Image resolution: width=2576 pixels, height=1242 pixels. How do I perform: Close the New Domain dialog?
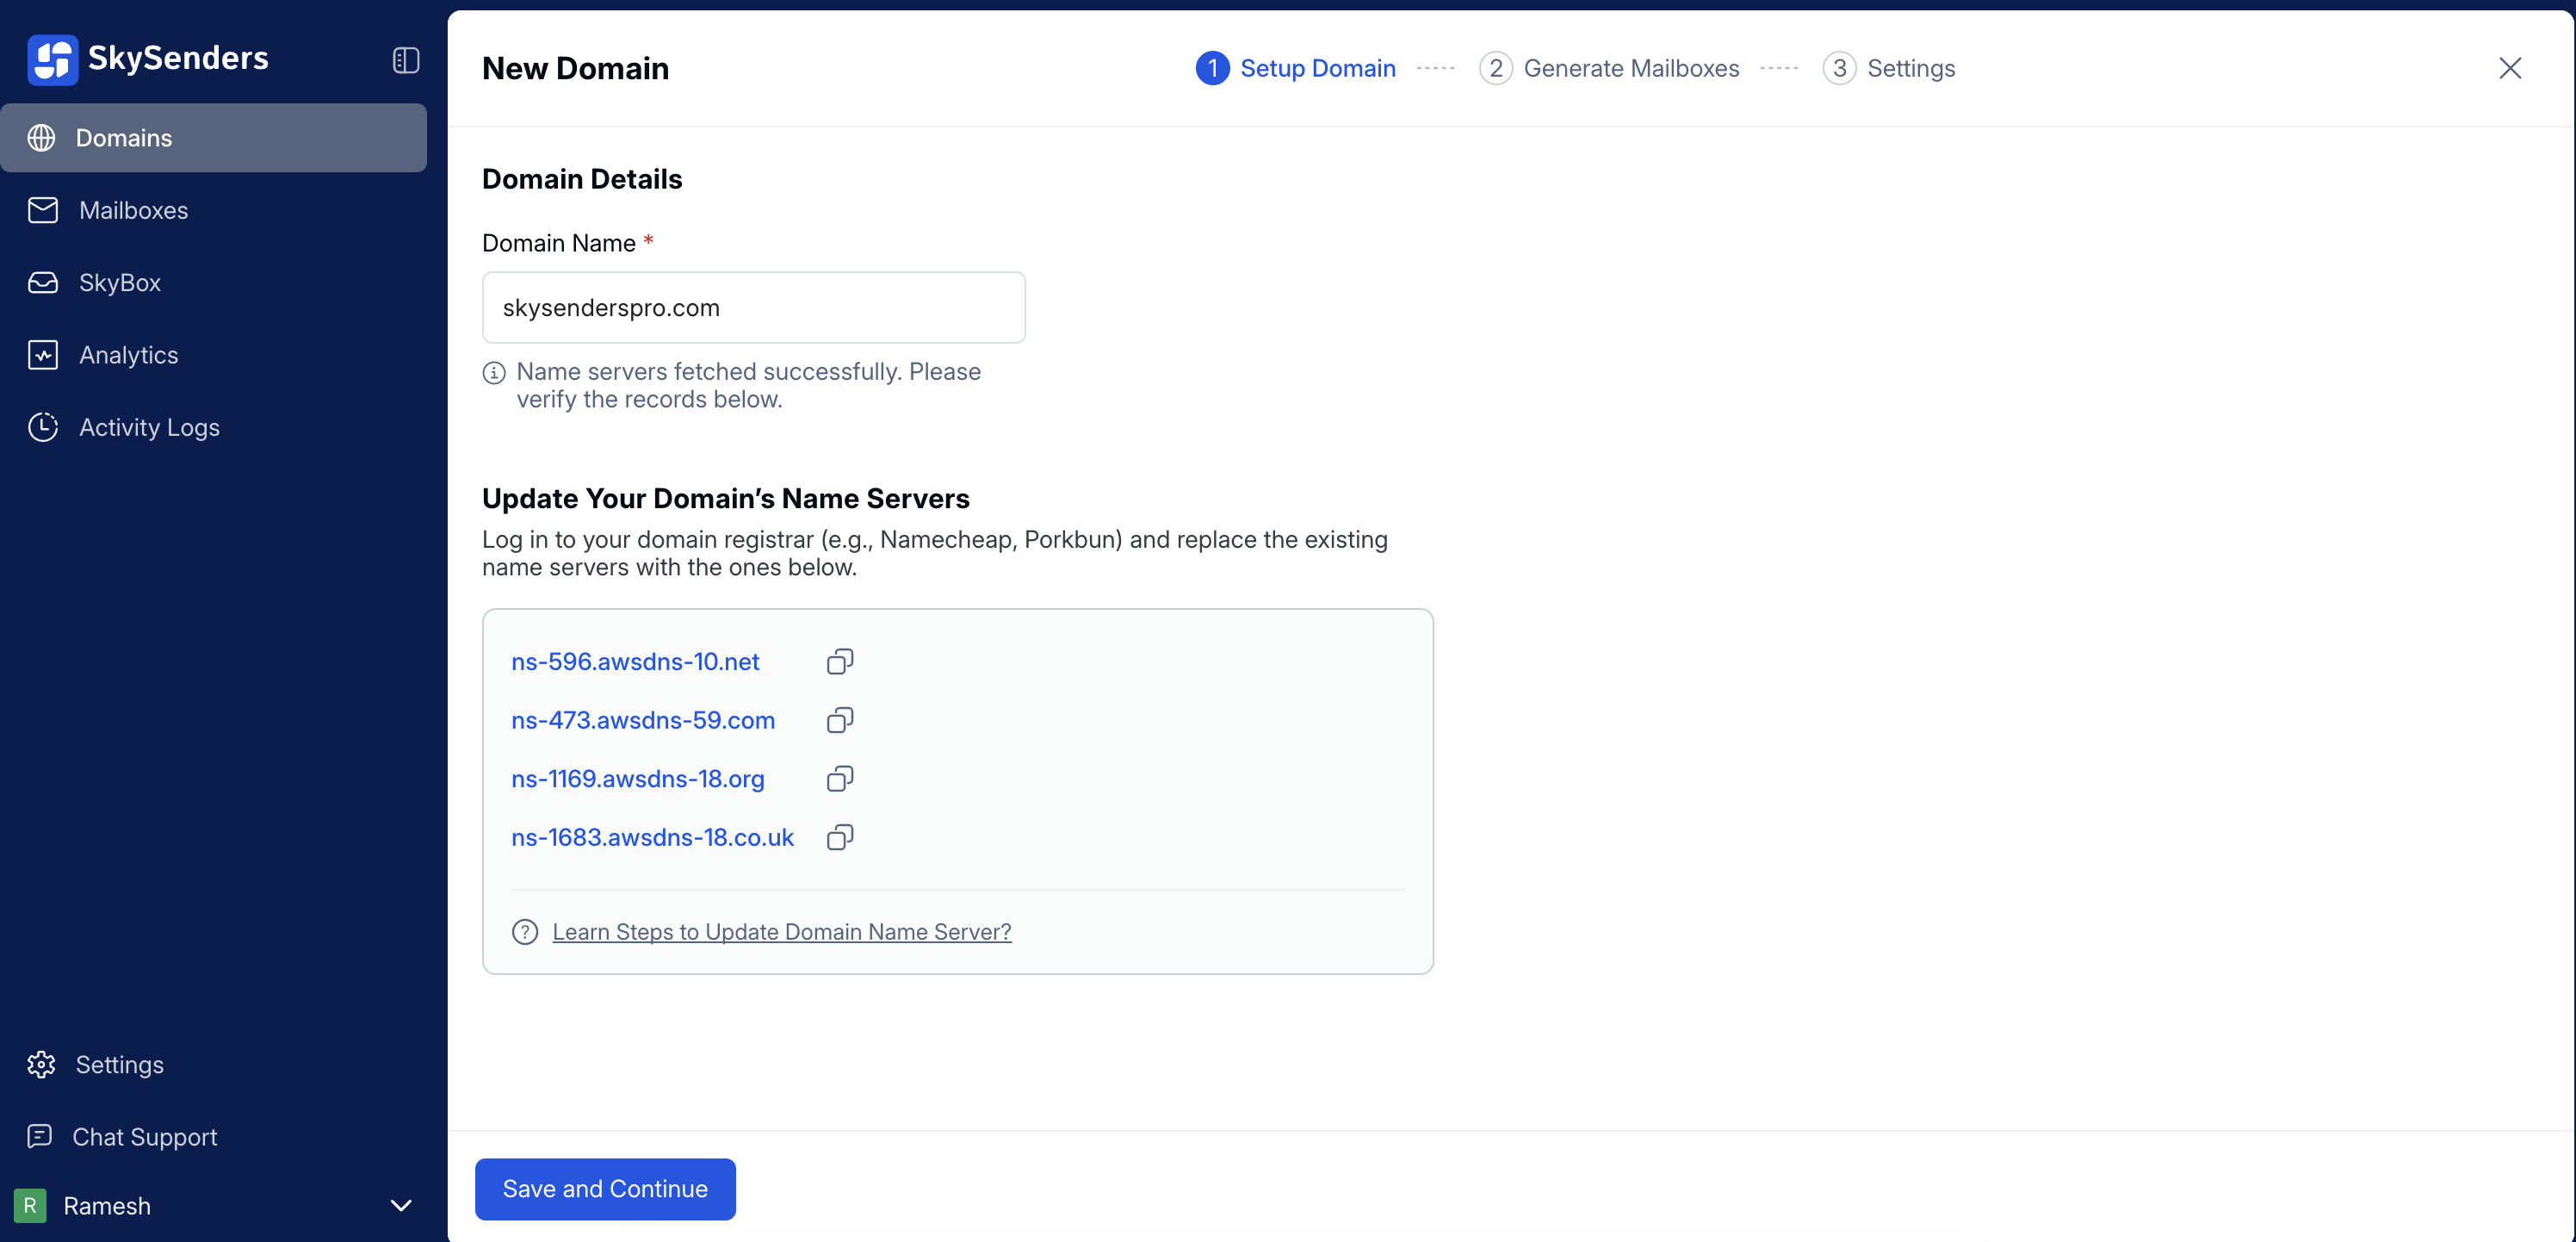coord(2509,68)
